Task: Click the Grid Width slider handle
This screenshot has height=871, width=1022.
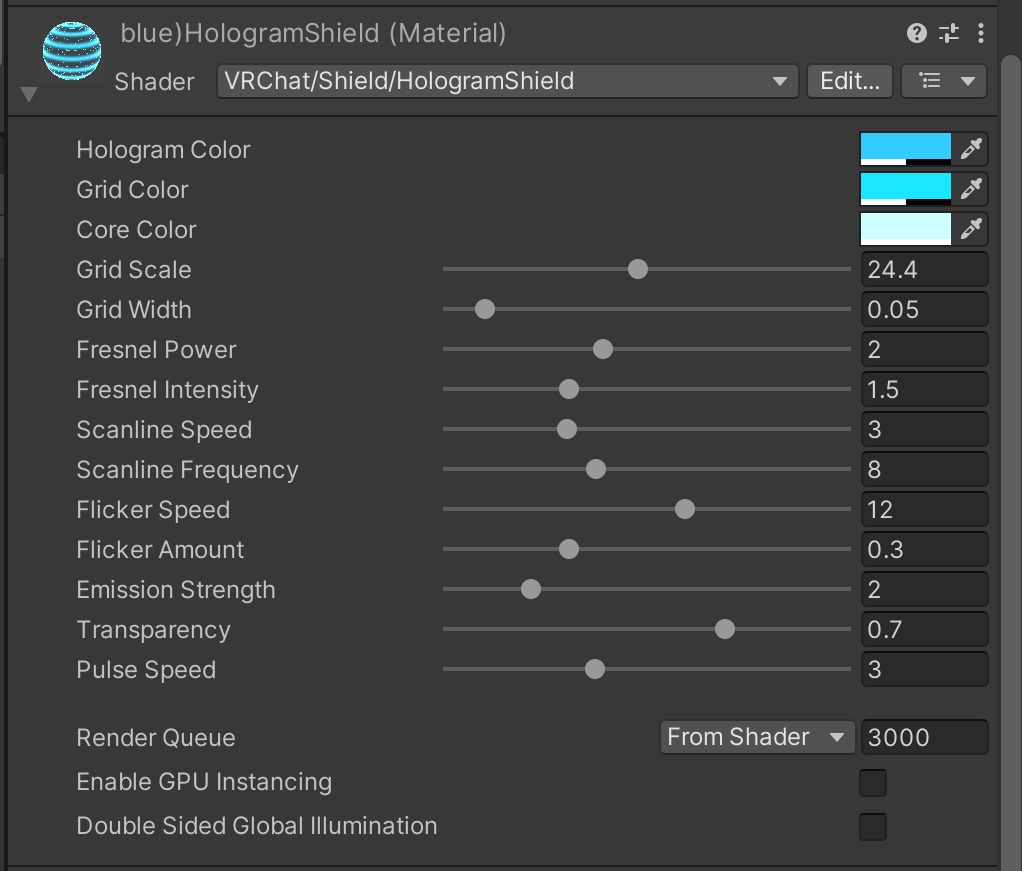Action: 484,309
